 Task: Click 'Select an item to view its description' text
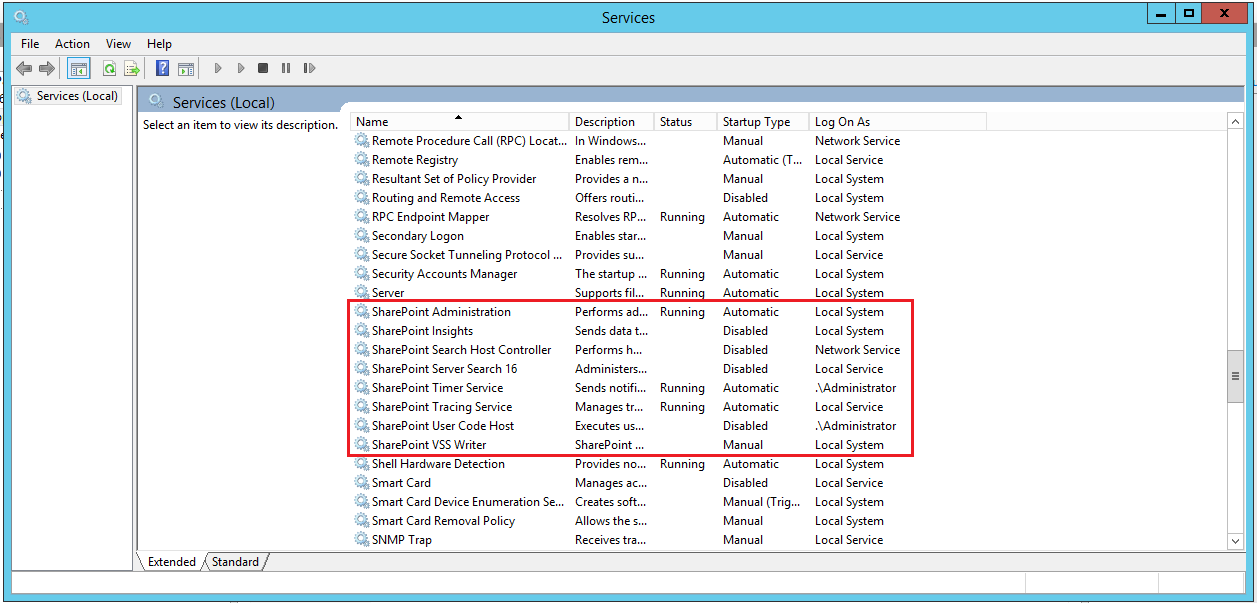(240, 125)
